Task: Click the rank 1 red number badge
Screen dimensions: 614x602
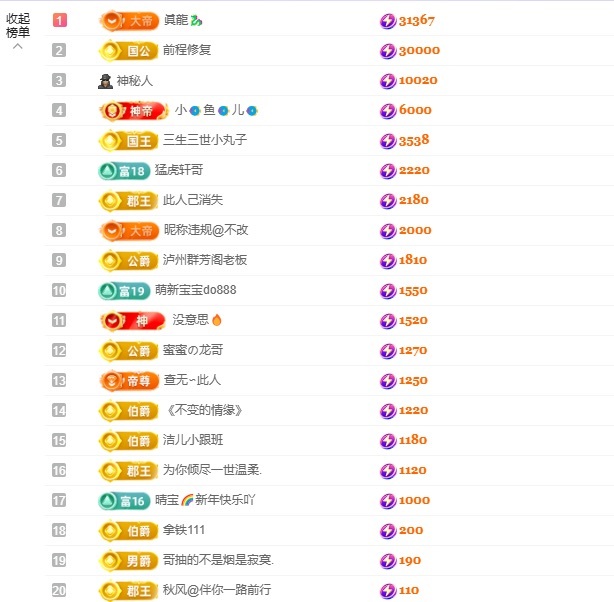Action: pos(60,20)
